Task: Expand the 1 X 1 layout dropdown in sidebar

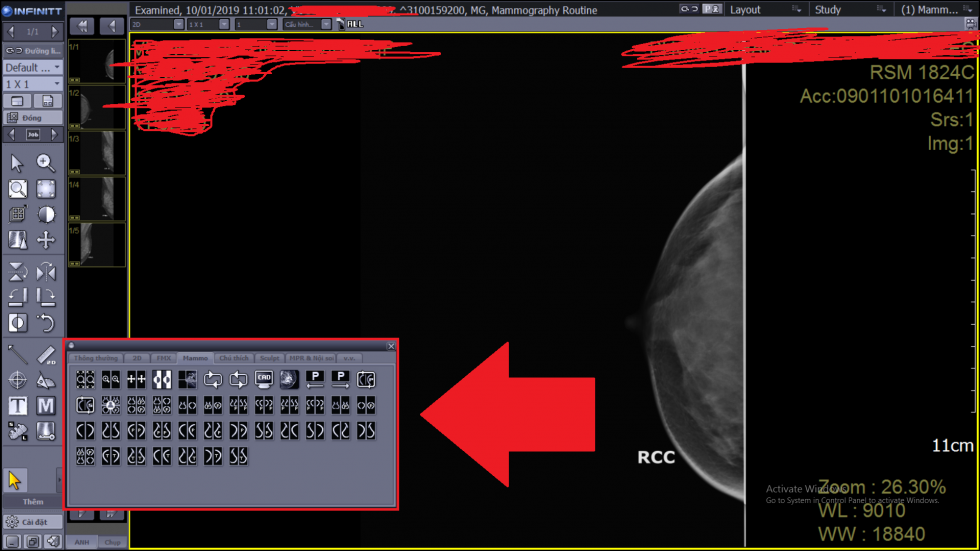Action: click(x=33, y=84)
